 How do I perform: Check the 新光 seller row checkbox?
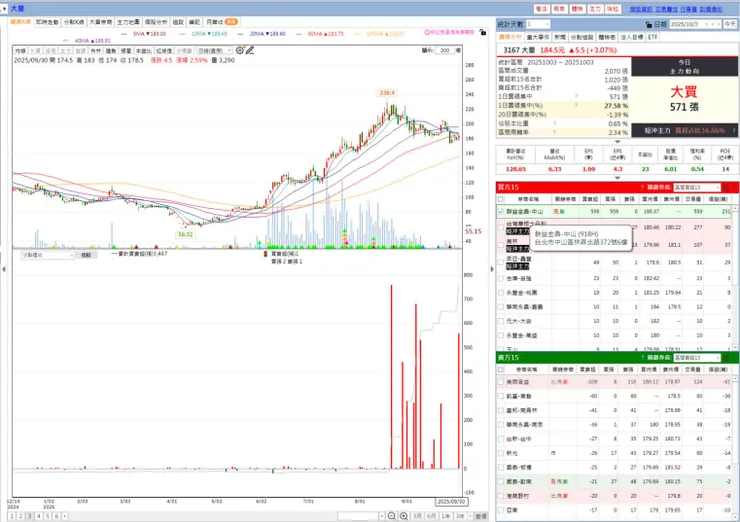coord(501,453)
